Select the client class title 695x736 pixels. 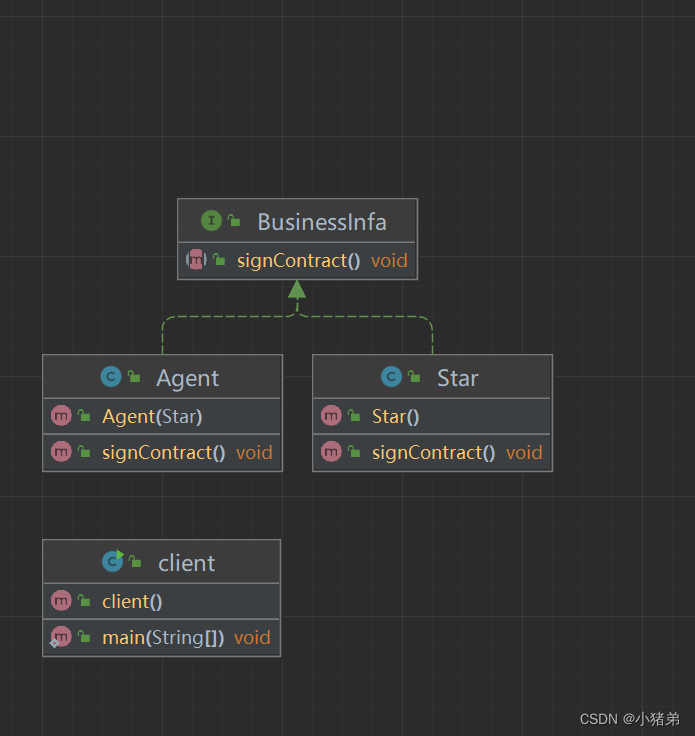(x=186, y=563)
